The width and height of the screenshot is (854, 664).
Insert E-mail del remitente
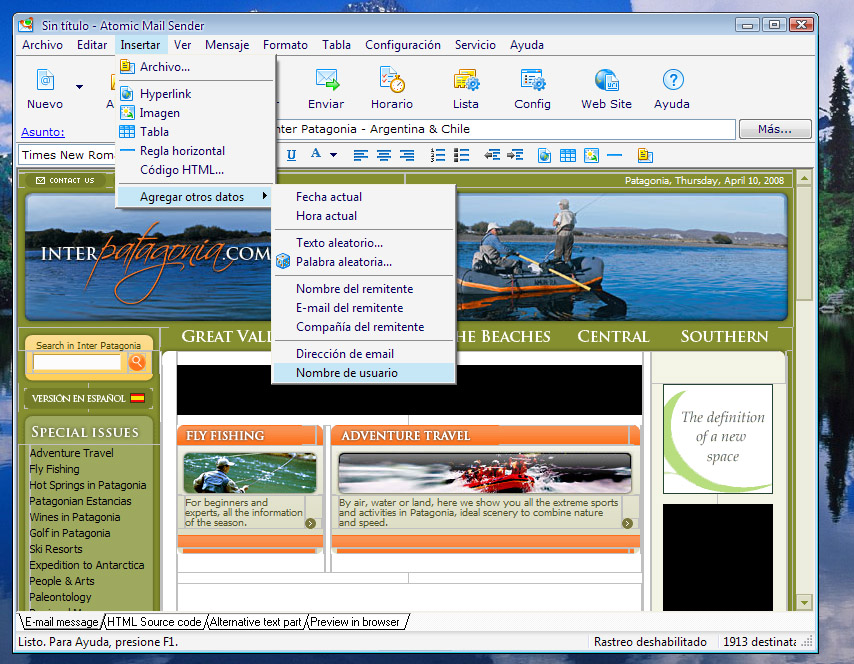point(363,308)
